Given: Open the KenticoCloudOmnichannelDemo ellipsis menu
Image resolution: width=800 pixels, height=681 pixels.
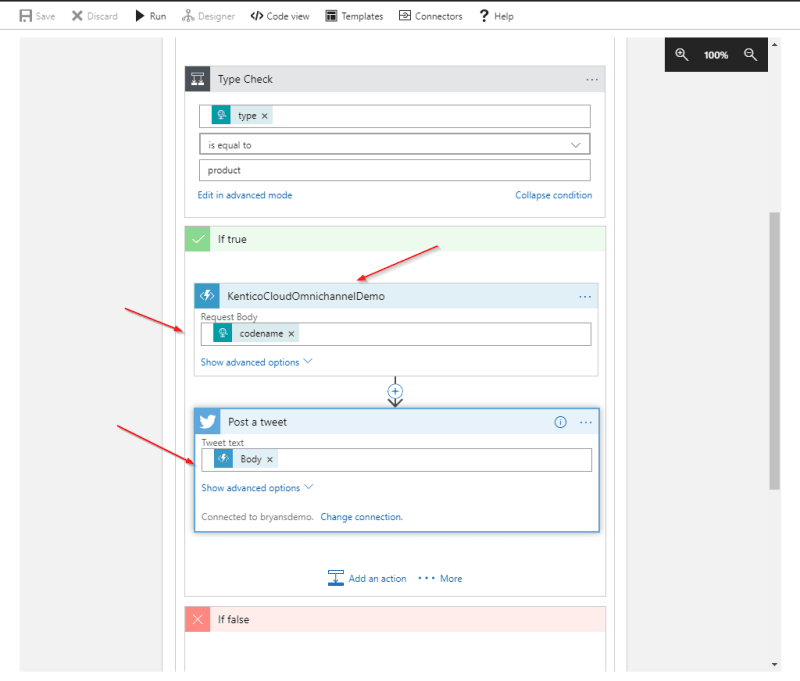Looking at the screenshot, I should (x=585, y=296).
